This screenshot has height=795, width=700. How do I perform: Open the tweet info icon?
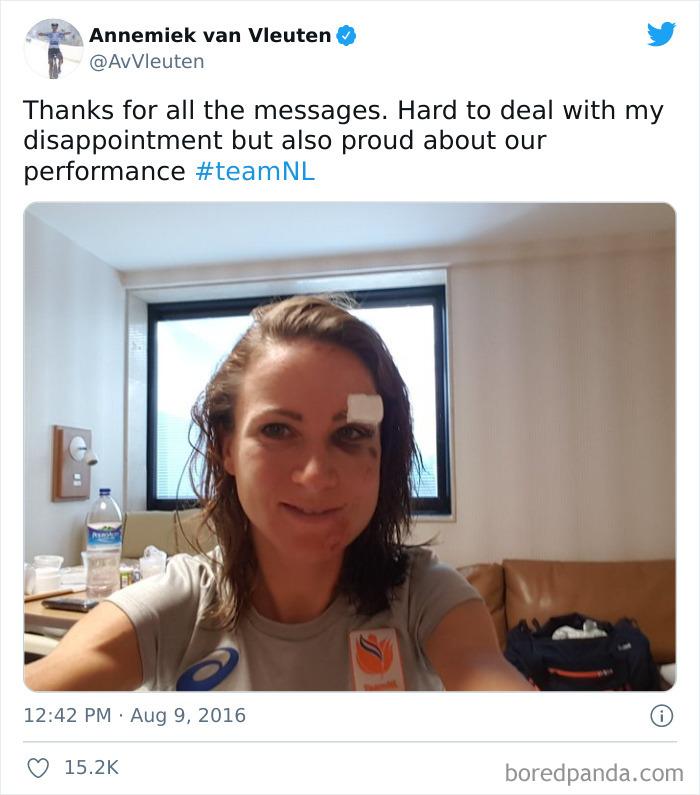pos(661,716)
